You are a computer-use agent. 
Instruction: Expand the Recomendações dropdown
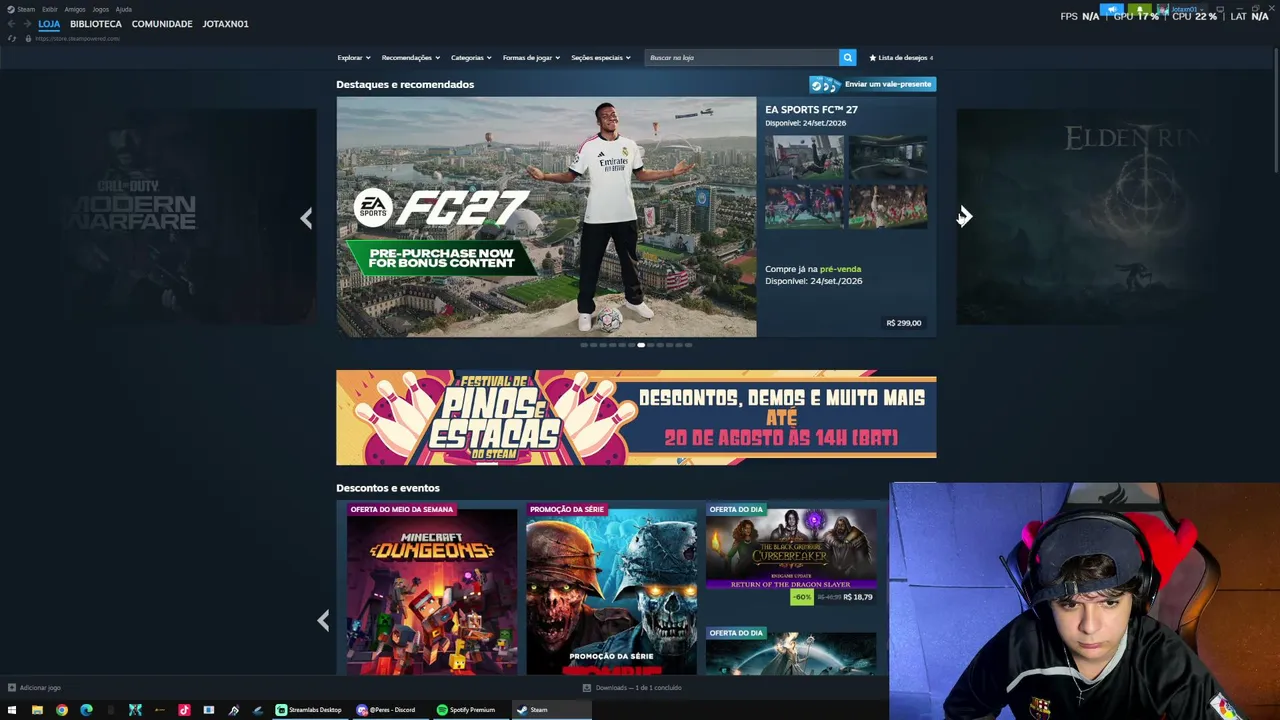(x=411, y=58)
